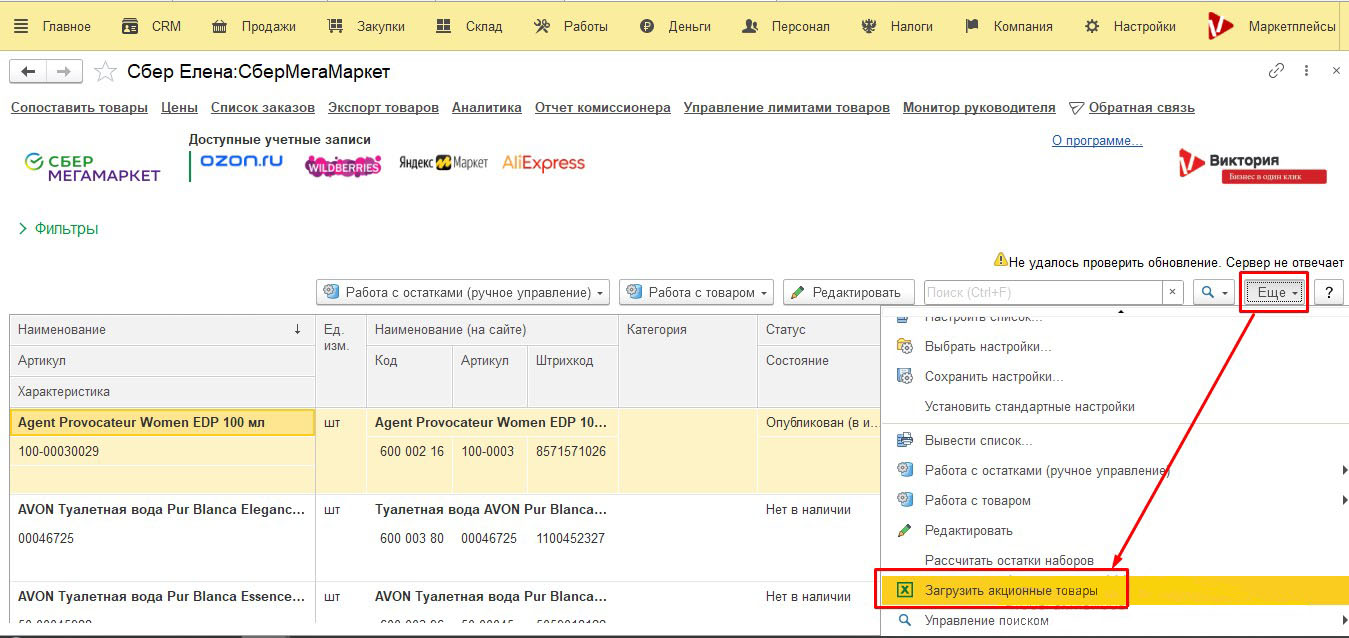Open the Еще dropdown menu

(x=1276, y=292)
